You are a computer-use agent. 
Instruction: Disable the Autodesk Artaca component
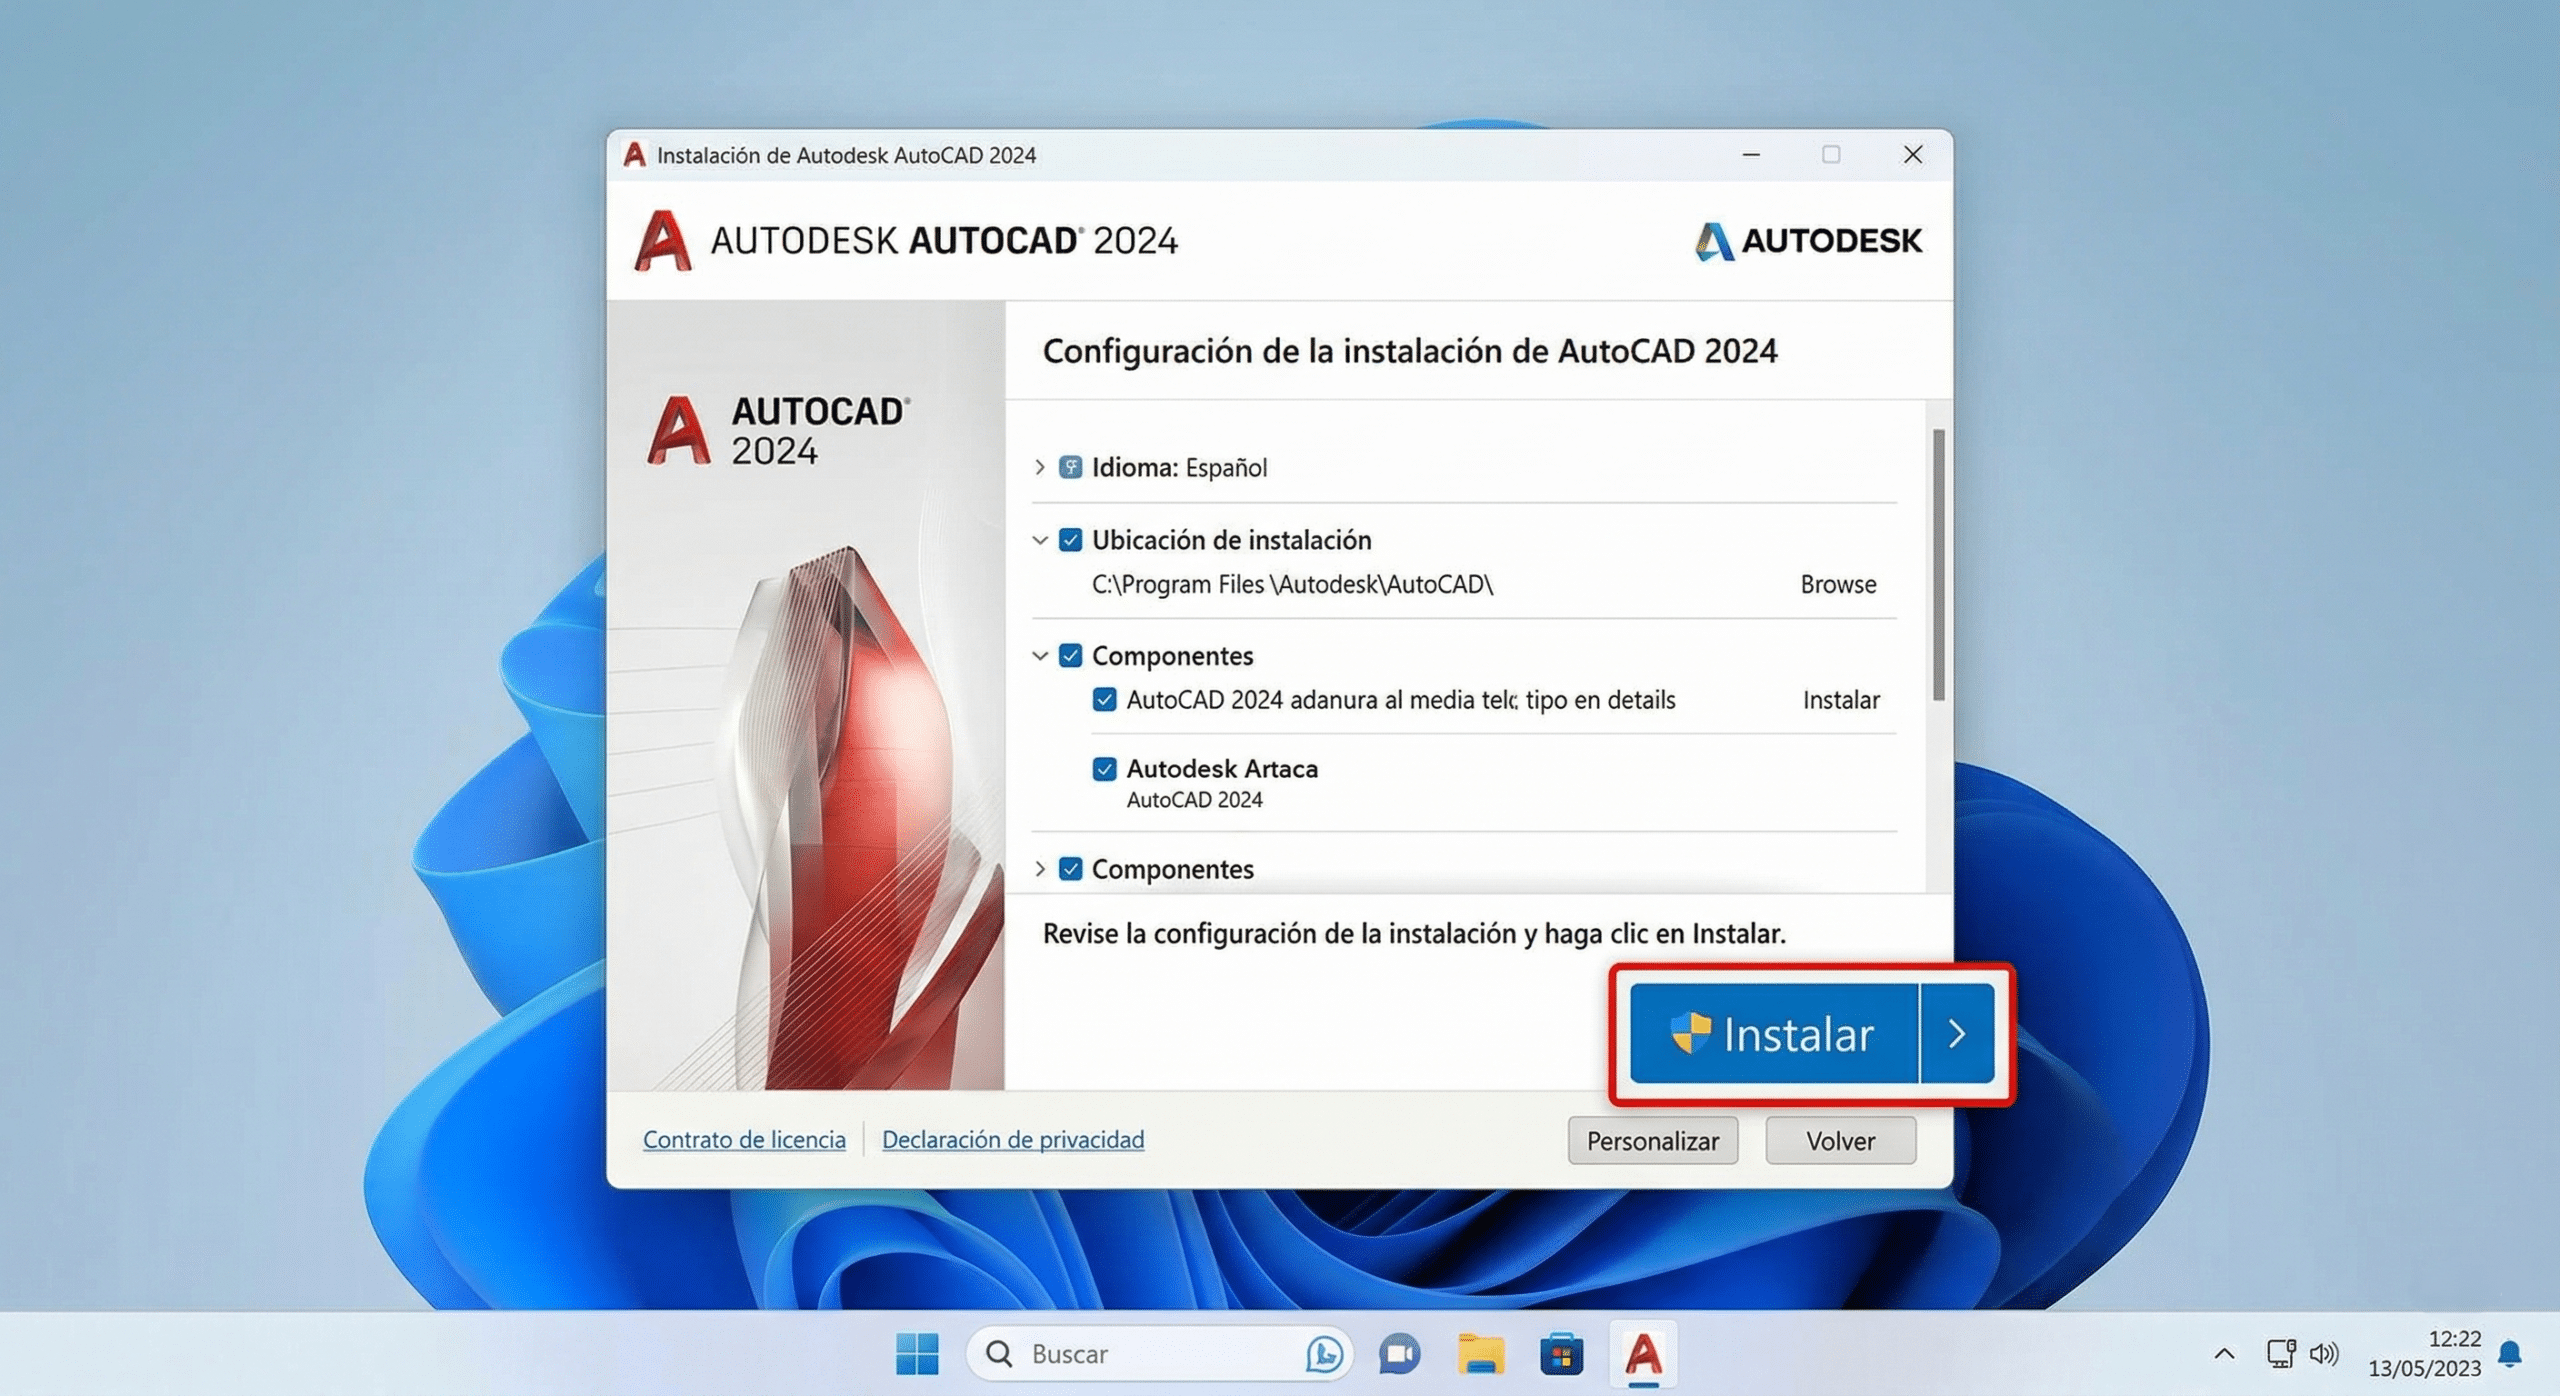(x=1103, y=769)
